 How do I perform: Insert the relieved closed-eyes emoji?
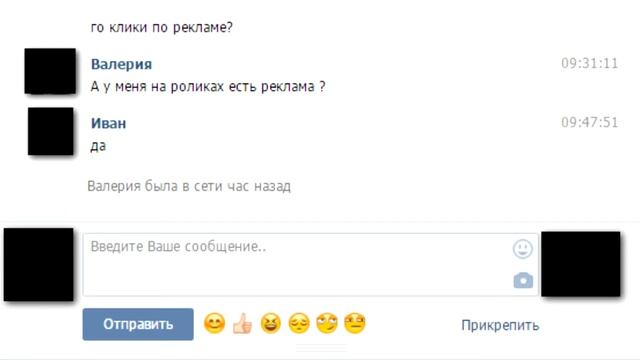tap(299, 324)
